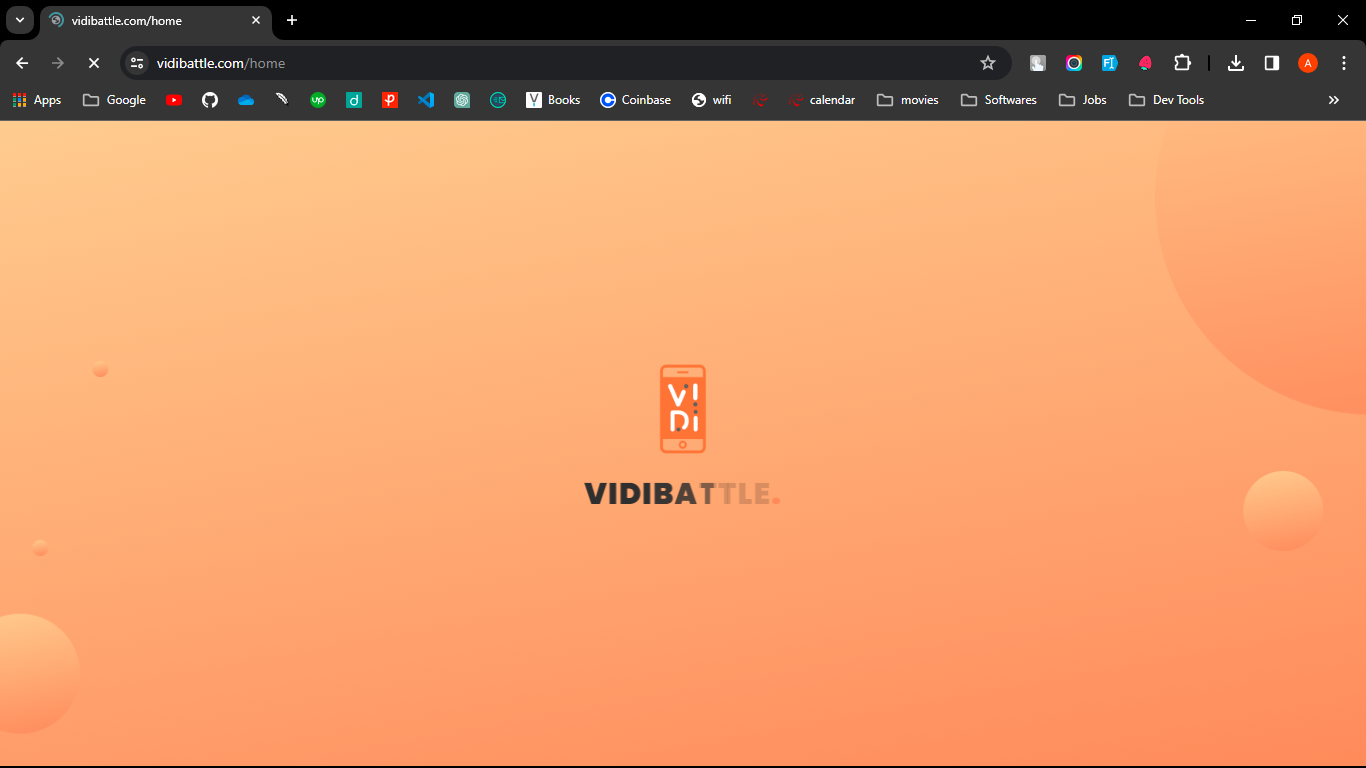Open the Chrome three-dot menu
1366x768 pixels.
click(1344, 63)
